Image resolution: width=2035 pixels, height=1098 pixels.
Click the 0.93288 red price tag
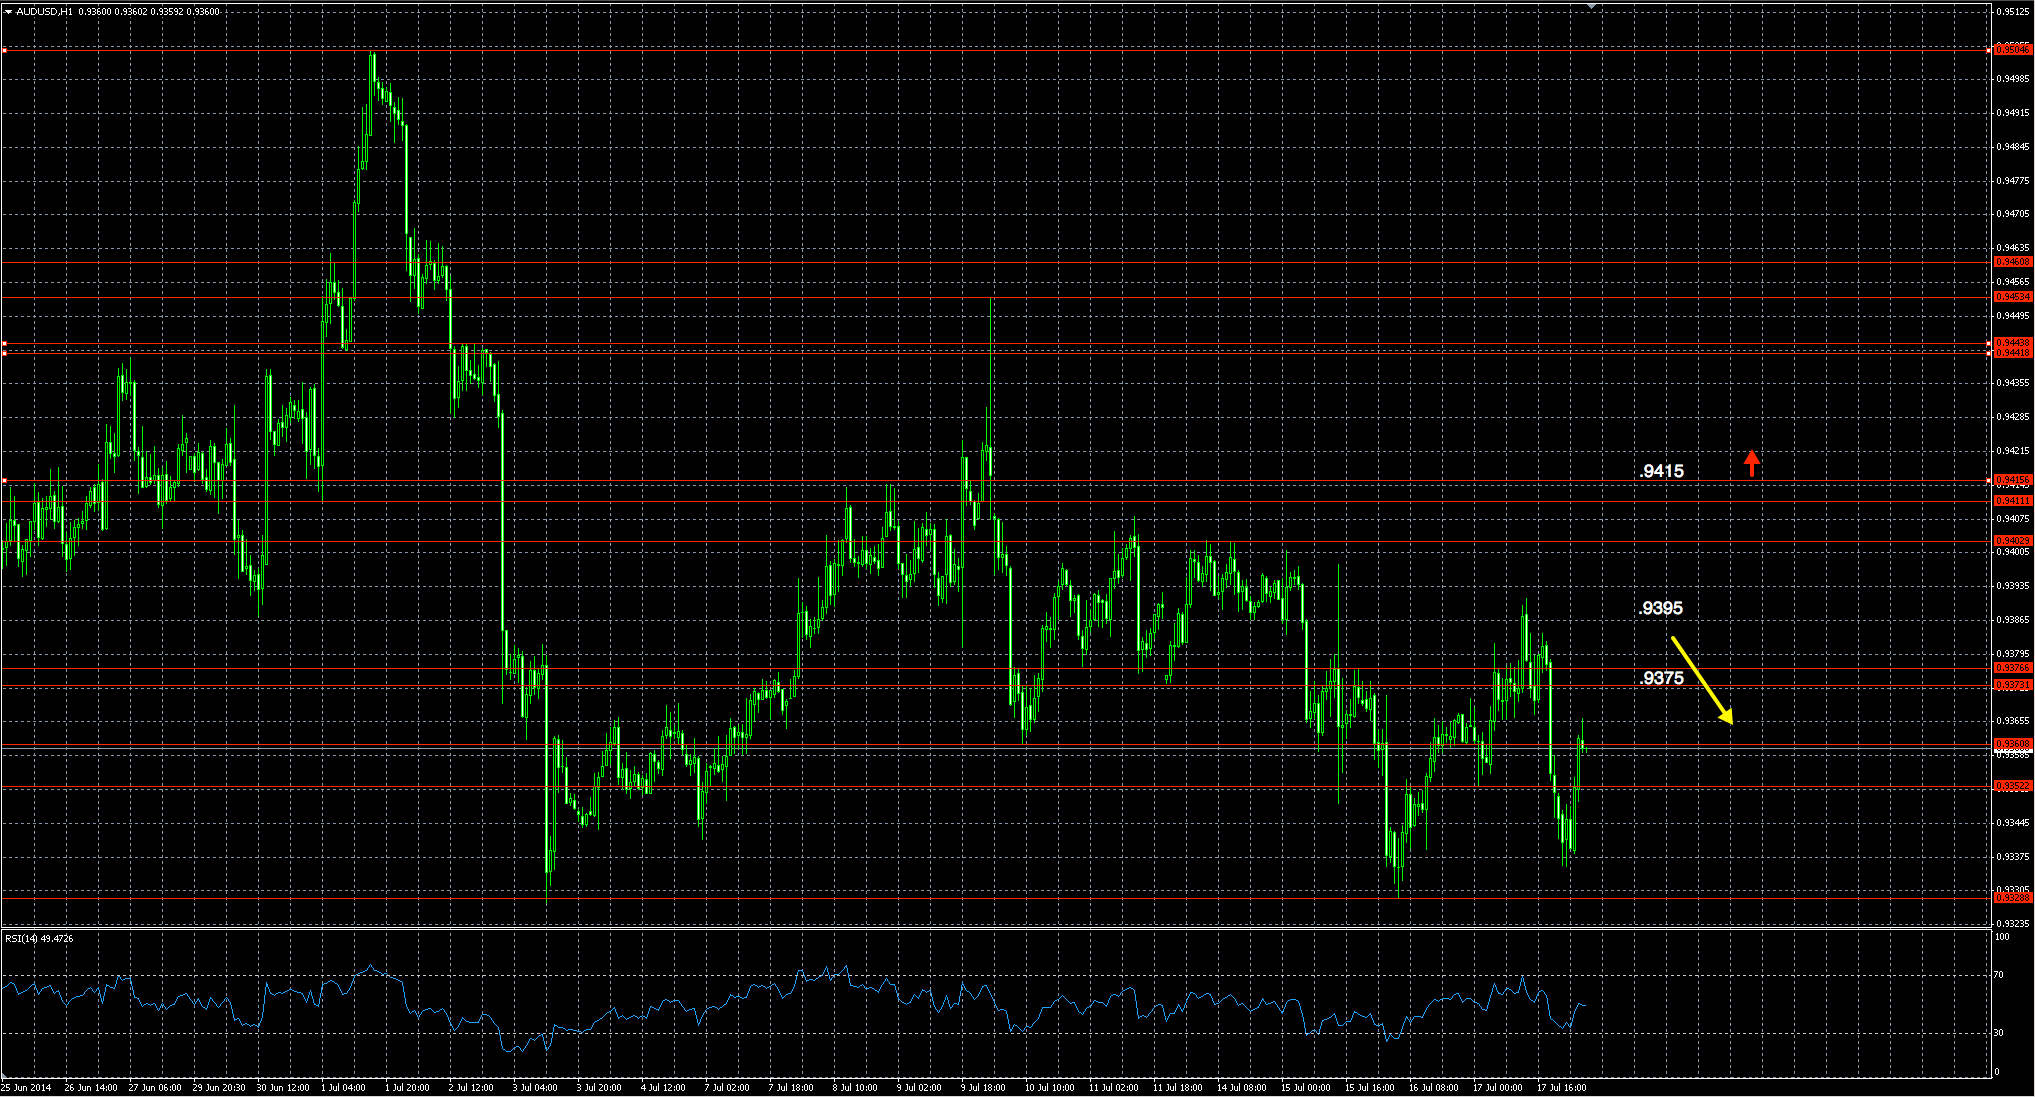pos(2013,898)
